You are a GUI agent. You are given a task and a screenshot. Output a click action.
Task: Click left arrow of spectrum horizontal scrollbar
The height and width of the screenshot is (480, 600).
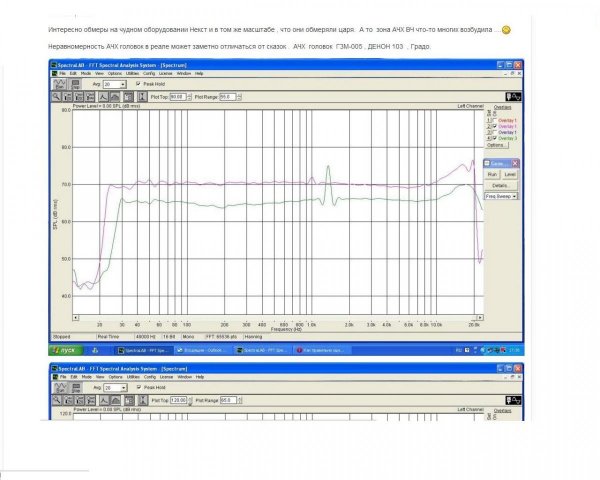76,318
